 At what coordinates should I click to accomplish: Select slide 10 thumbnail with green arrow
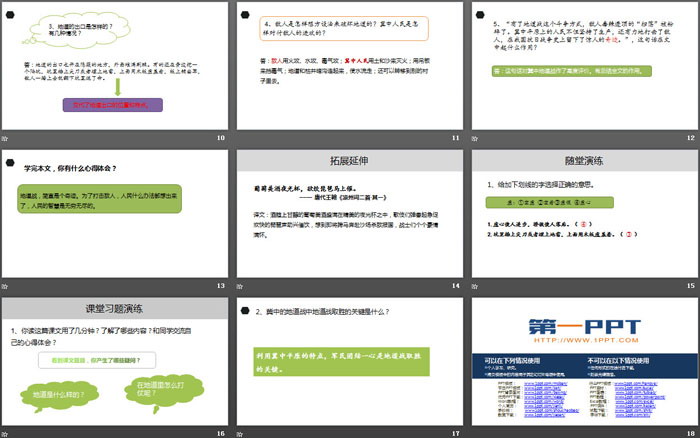pos(115,65)
